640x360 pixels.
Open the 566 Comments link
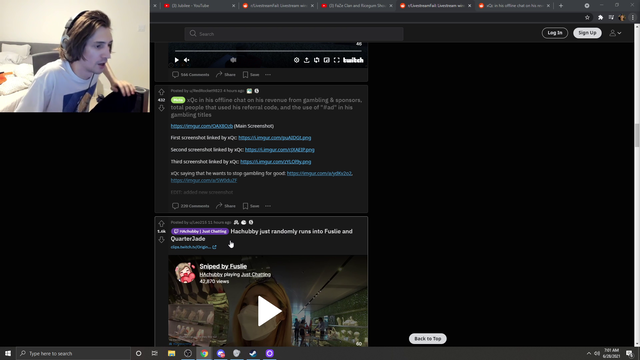coord(191,75)
